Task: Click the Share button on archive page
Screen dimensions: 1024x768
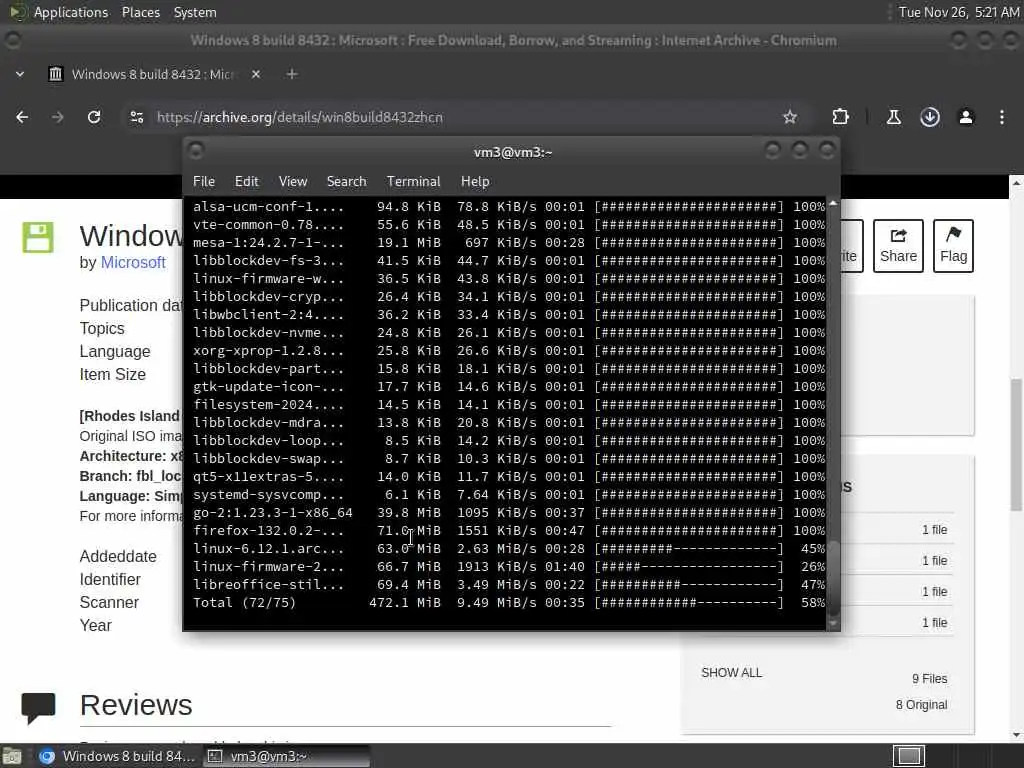Action: (x=898, y=246)
